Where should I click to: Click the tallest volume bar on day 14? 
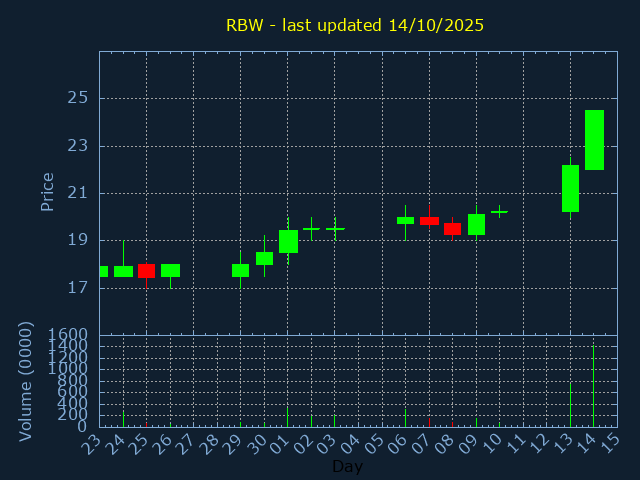pos(594,386)
